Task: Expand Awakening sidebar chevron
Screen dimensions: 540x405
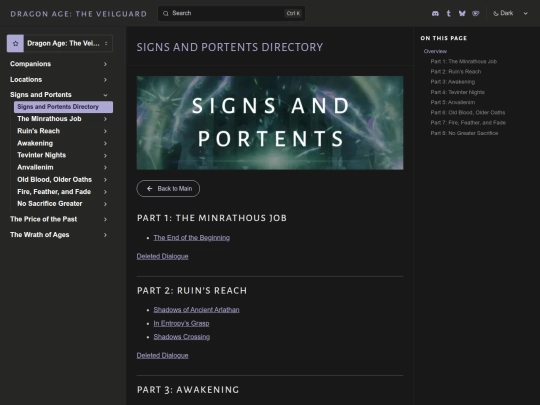Action: coord(105,143)
